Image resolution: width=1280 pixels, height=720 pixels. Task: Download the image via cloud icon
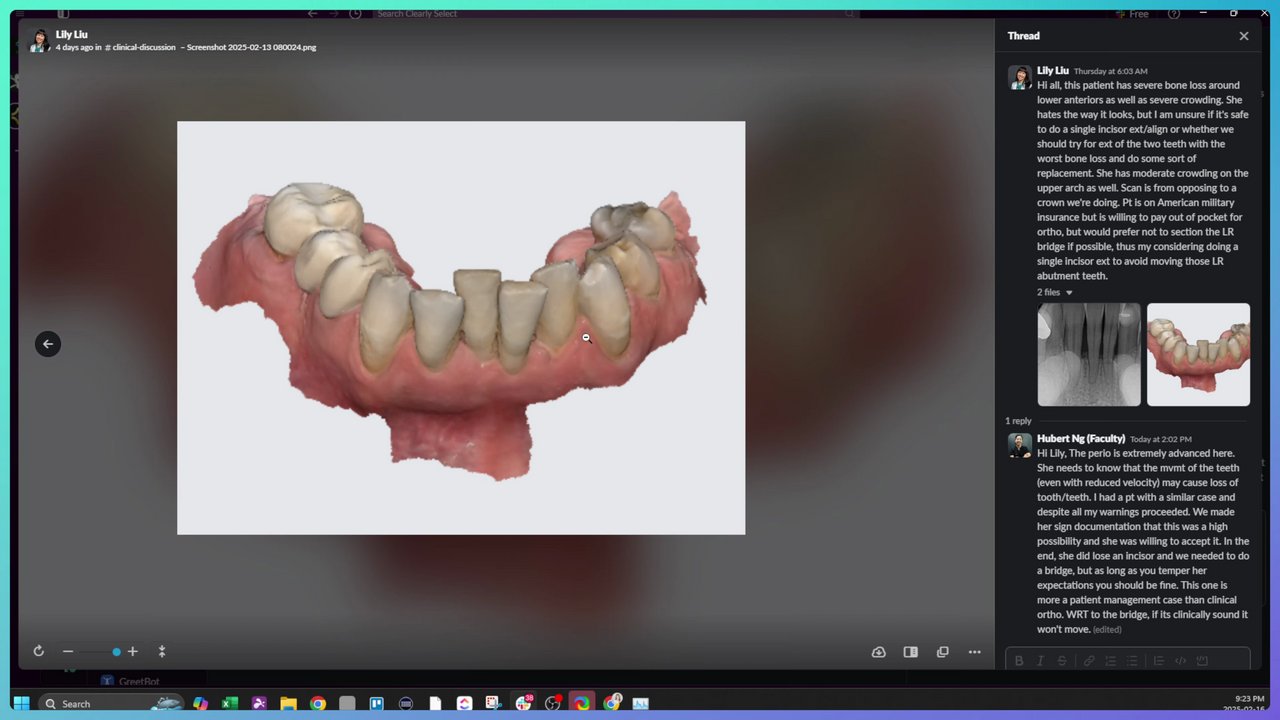879,652
